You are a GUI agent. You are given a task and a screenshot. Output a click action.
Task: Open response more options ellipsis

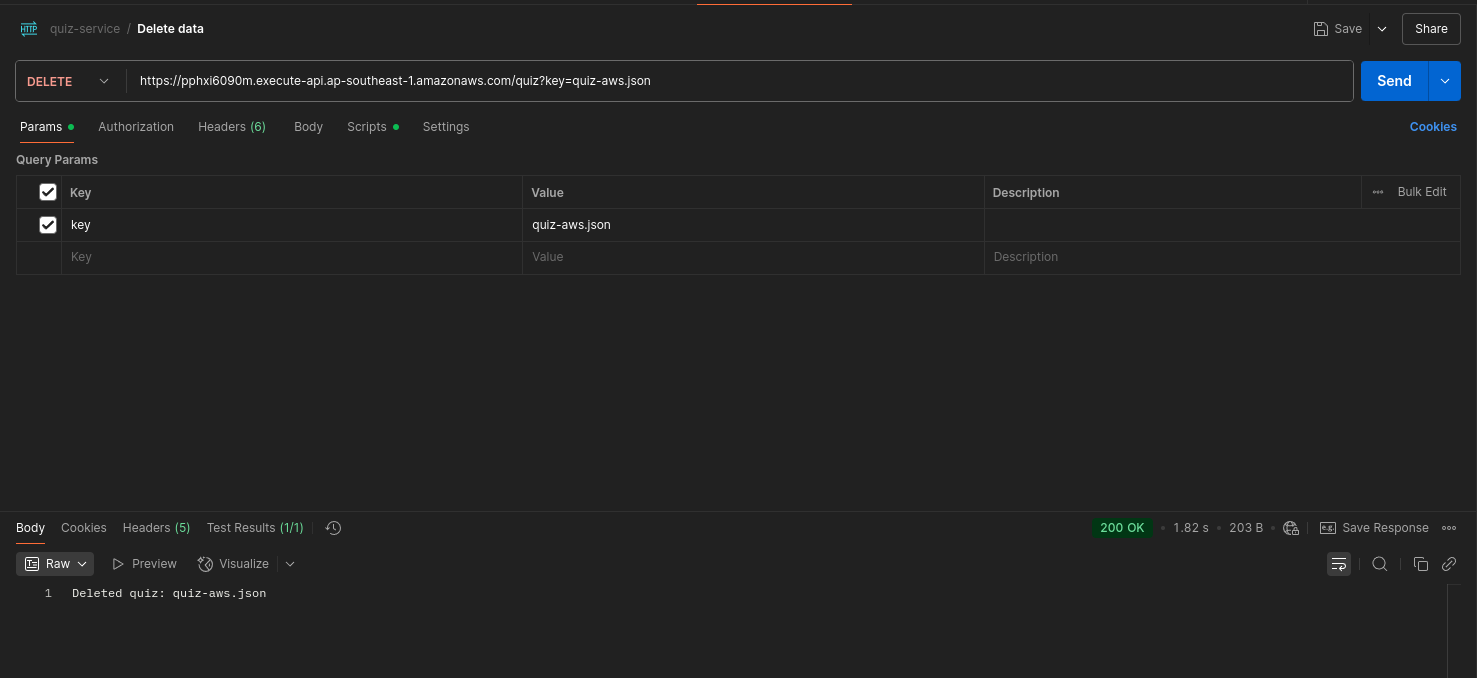(1449, 528)
